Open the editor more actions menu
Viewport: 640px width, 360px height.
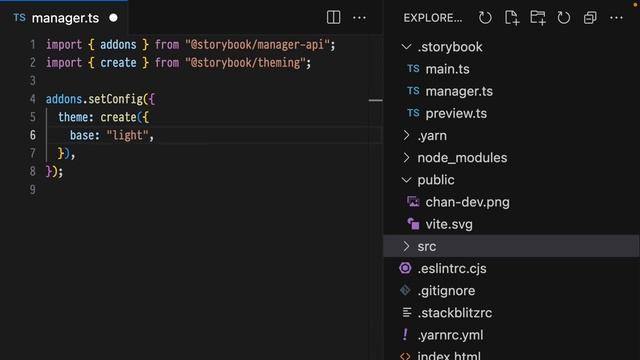359,18
